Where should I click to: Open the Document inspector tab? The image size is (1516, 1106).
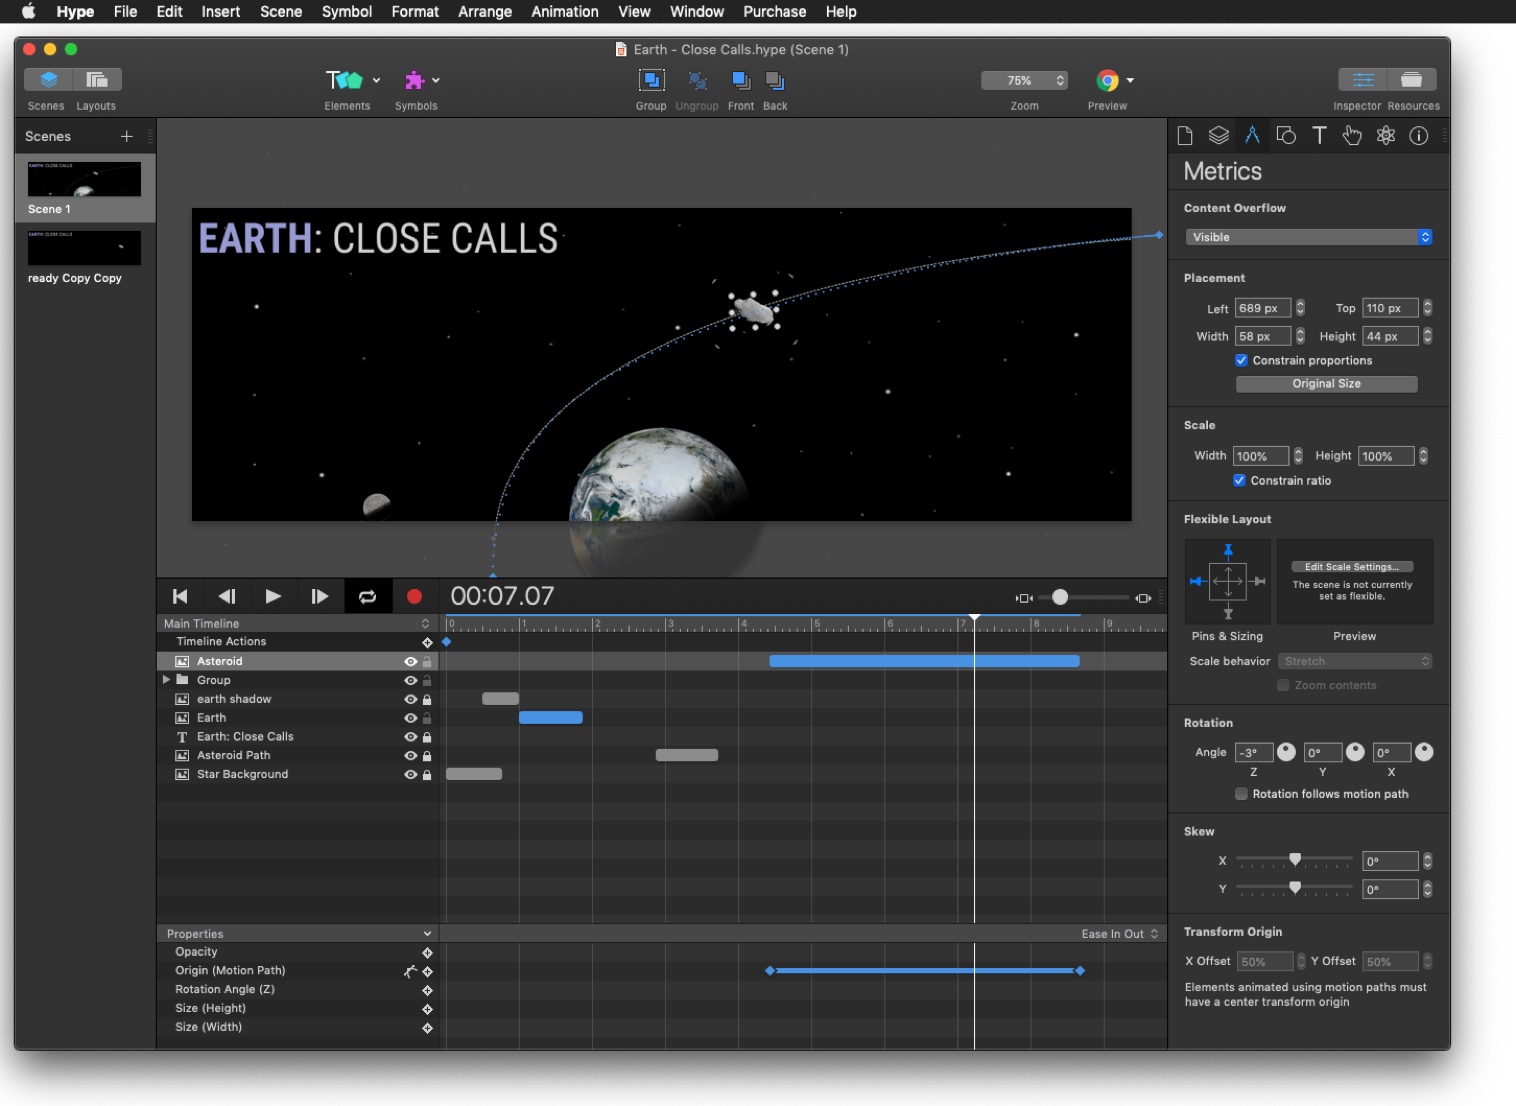pyautogui.click(x=1185, y=136)
